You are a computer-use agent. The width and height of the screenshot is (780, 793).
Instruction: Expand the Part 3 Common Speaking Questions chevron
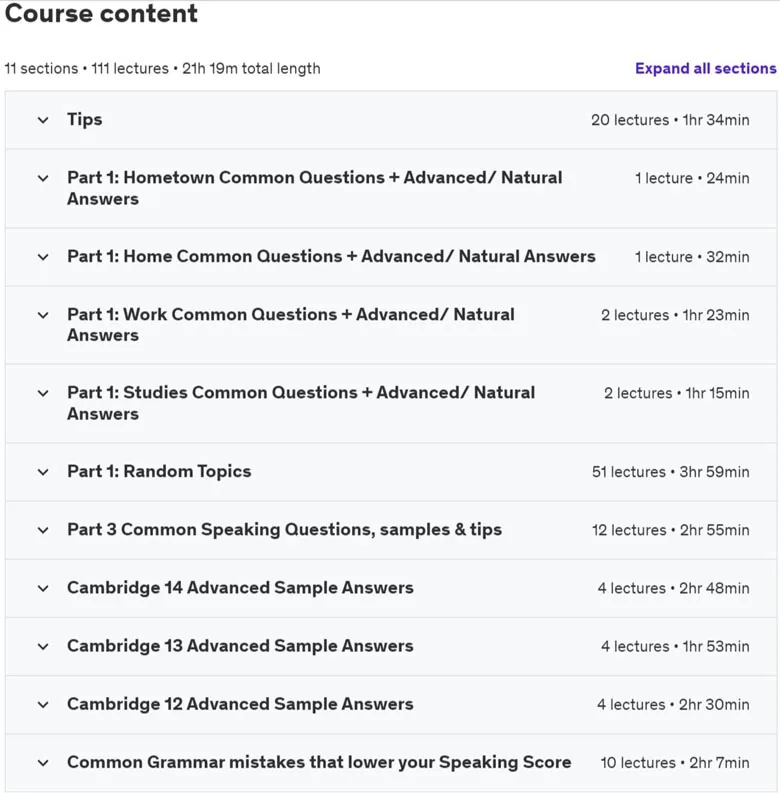(x=43, y=530)
